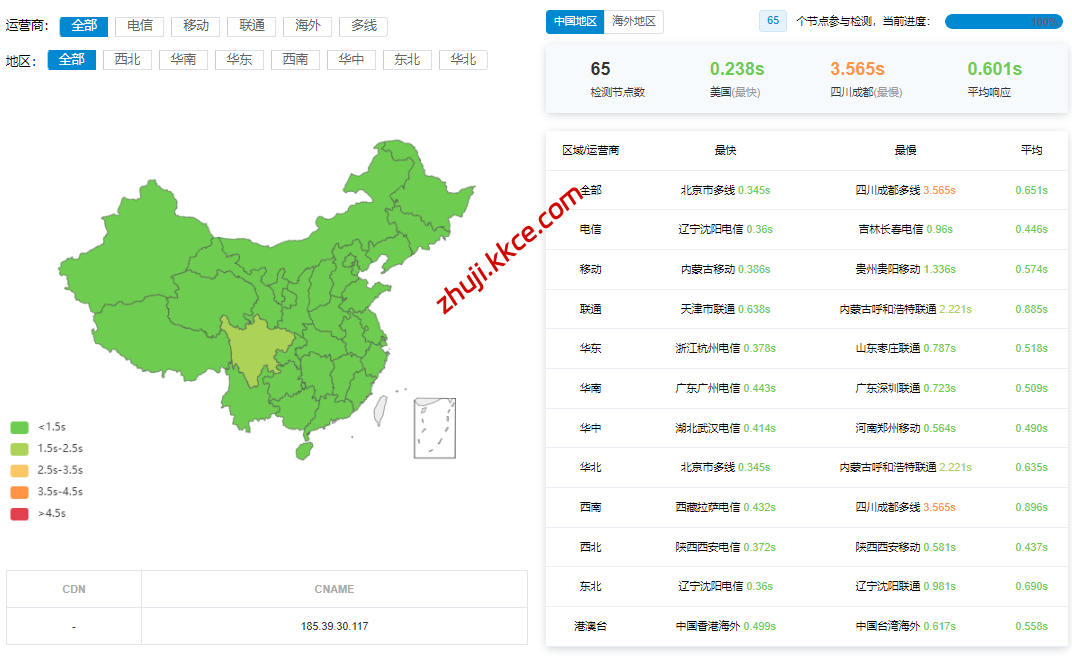Click the red >4.5s legend swatch
1072x656 pixels.
tap(19, 514)
